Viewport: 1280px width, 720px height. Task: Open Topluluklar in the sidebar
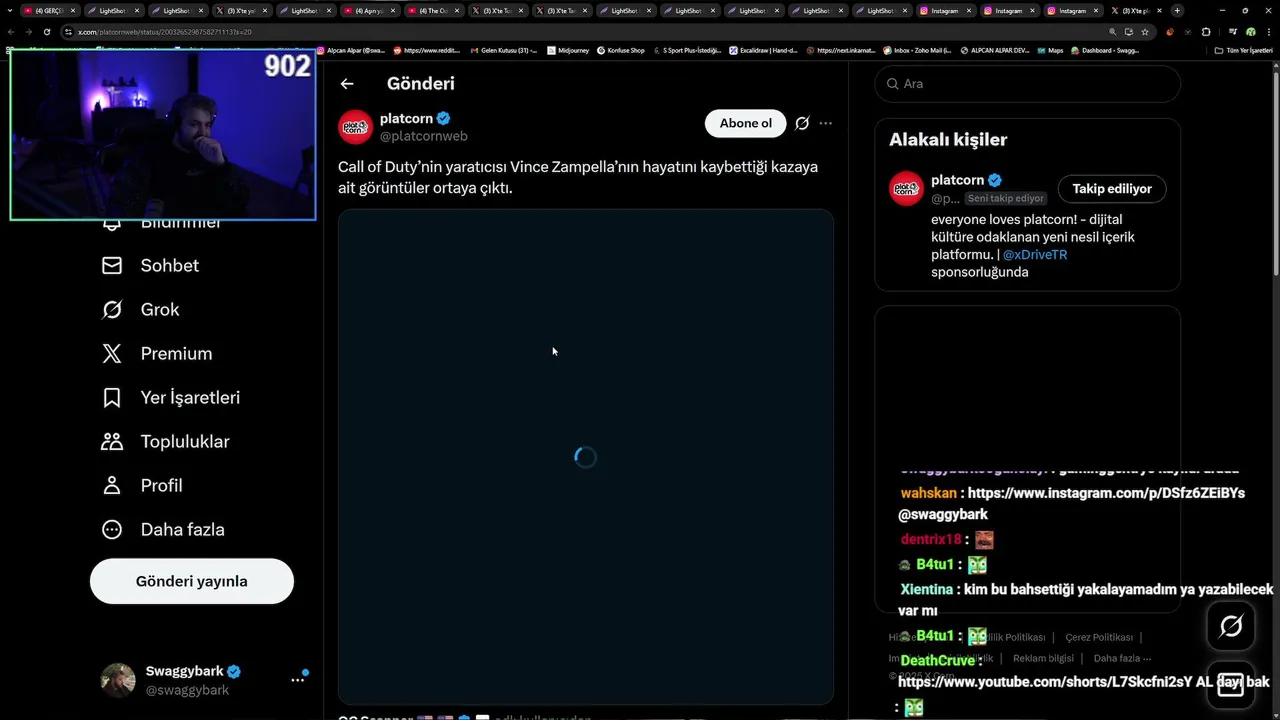[165, 441]
